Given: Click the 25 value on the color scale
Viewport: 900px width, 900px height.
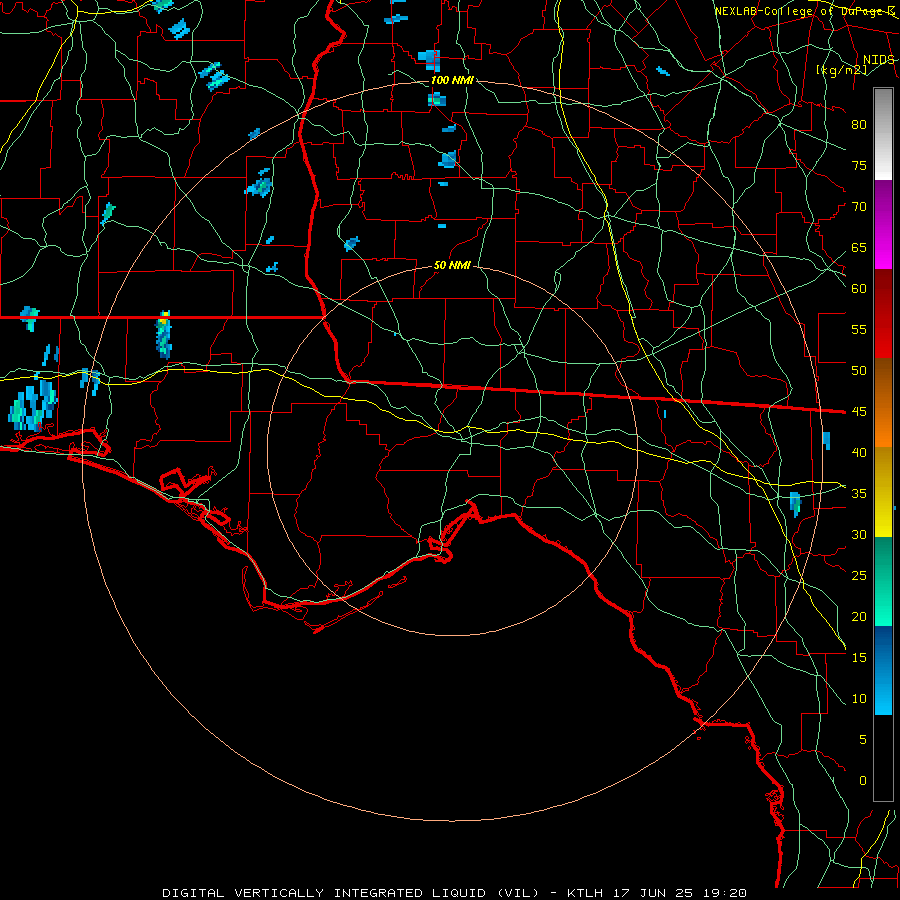Looking at the screenshot, I should click(859, 575).
